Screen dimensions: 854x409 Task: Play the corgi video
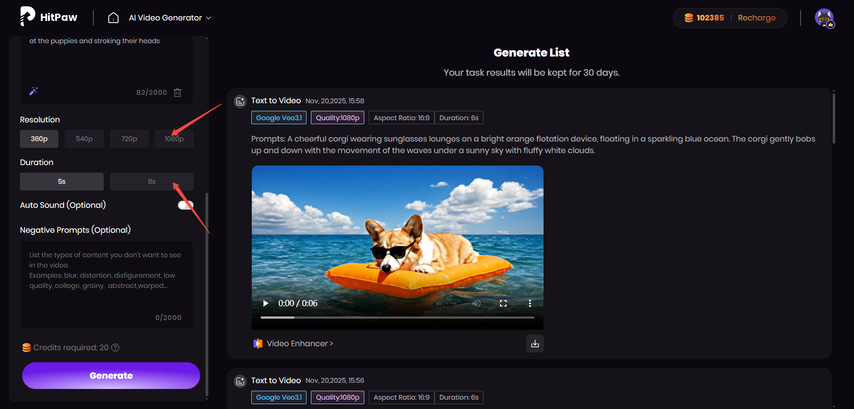click(x=266, y=303)
